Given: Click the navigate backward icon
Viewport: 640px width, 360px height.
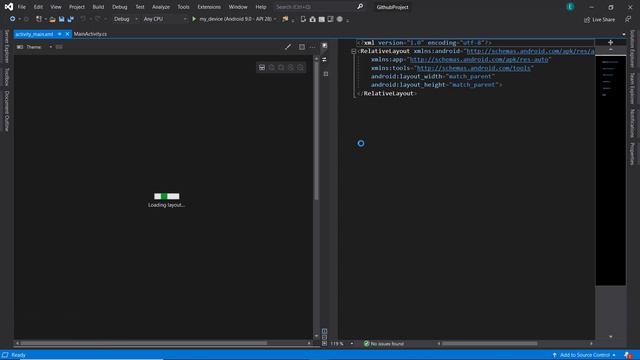Looking at the screenshot, I should pyautogui.click(x=13, y=19).
